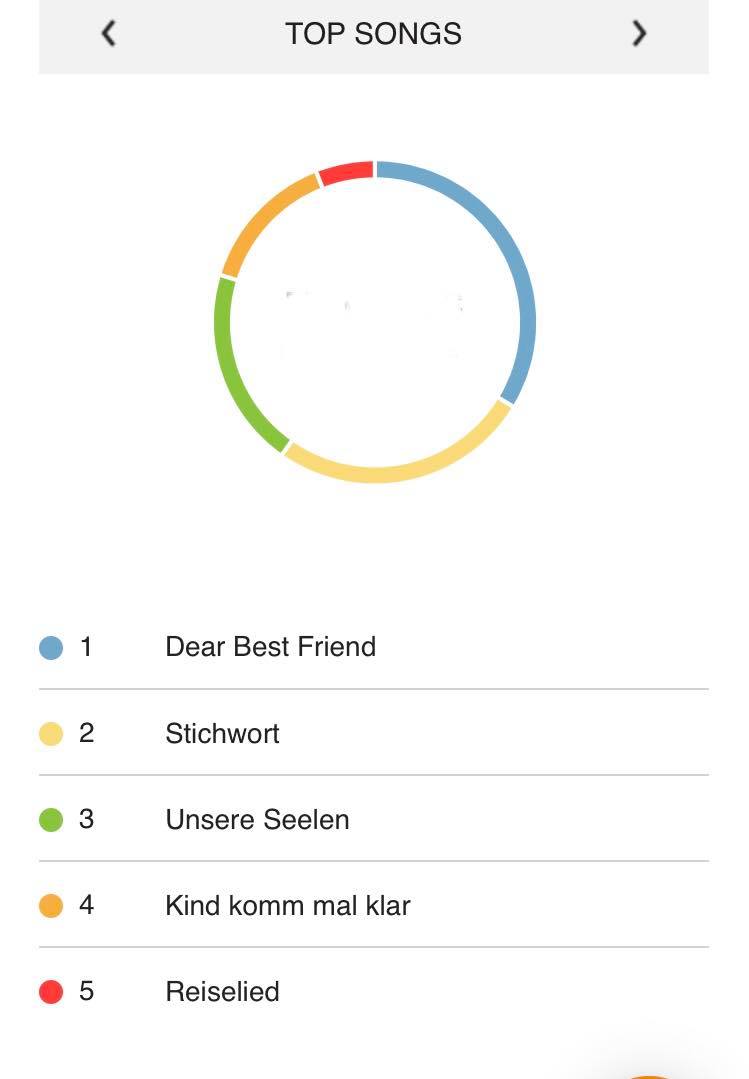Select the red segment of the donut chart
This screenshot has width=749, height=1079.
(x=346, y=171)
